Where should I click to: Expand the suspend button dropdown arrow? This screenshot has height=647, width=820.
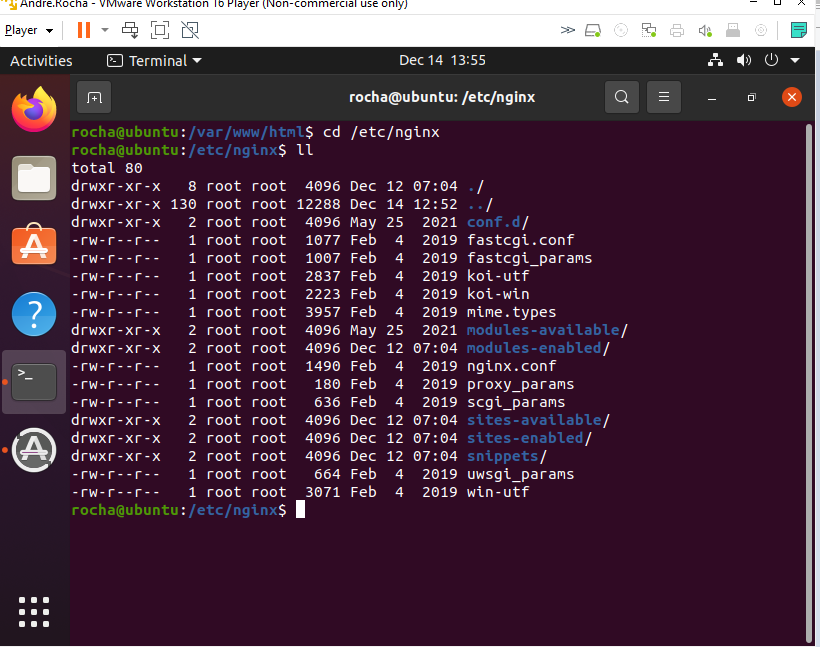click(104, 29)
